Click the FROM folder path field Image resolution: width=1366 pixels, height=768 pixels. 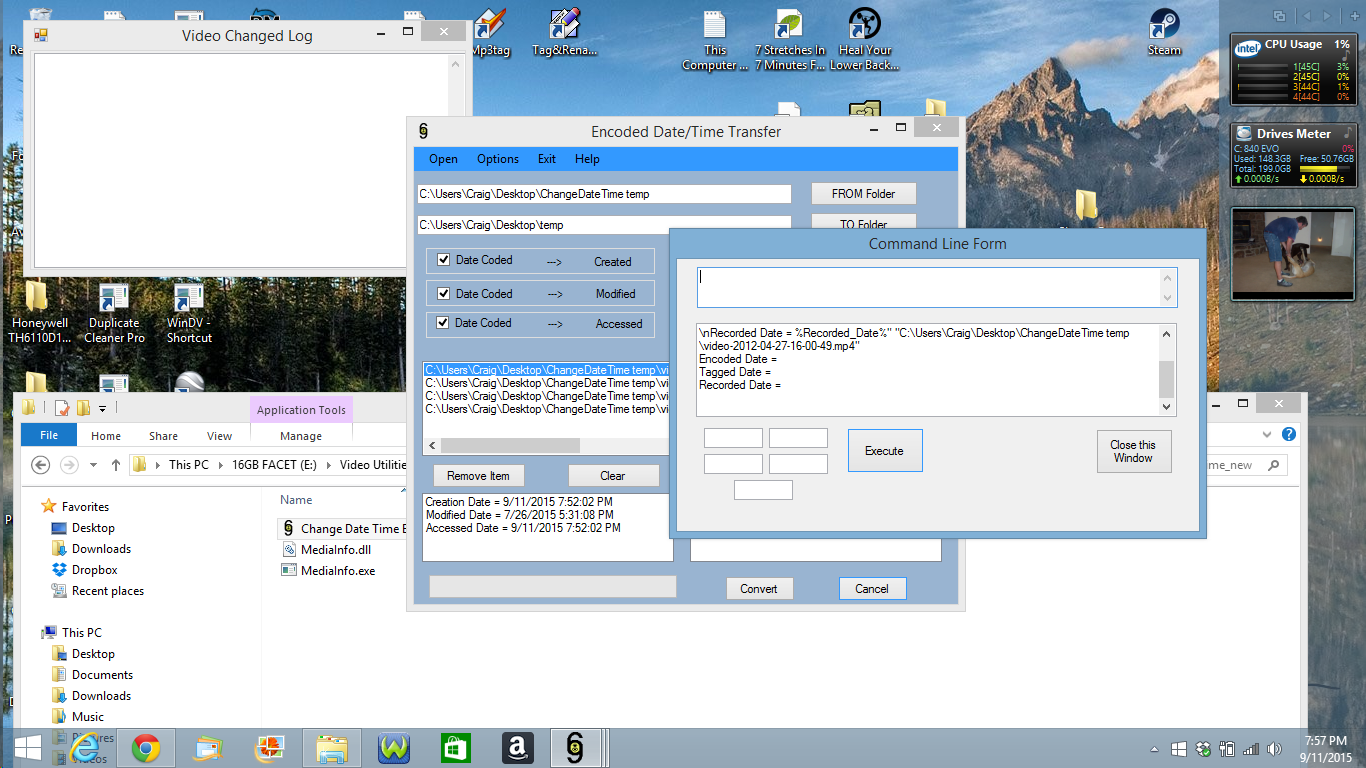click(x=604, y=194)
